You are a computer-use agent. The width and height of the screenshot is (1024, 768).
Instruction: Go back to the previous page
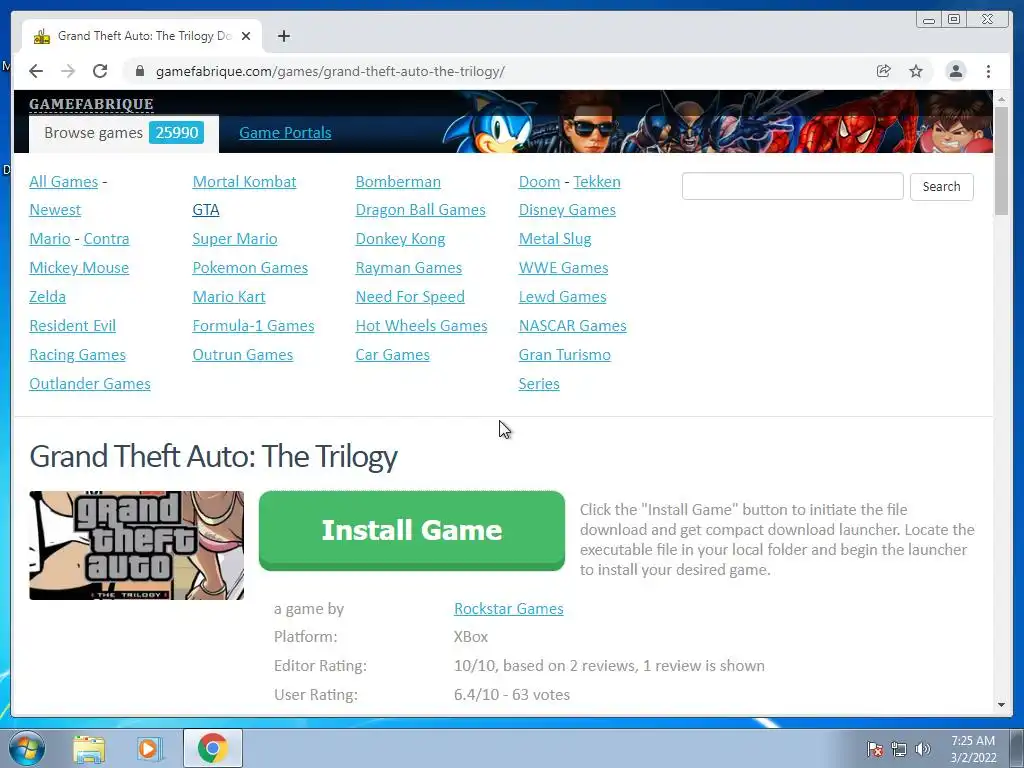pyautogui.click(x=36, y=71)
